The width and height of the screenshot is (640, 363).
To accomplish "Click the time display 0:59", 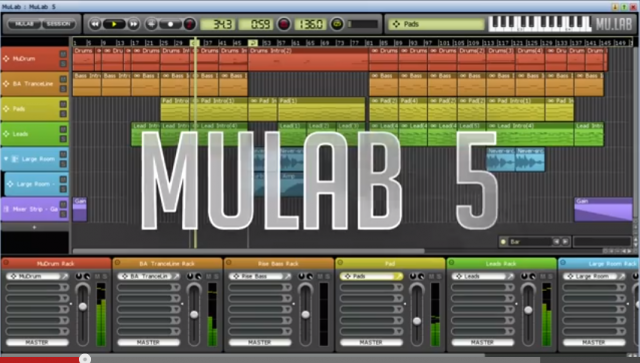I will 256,24.
